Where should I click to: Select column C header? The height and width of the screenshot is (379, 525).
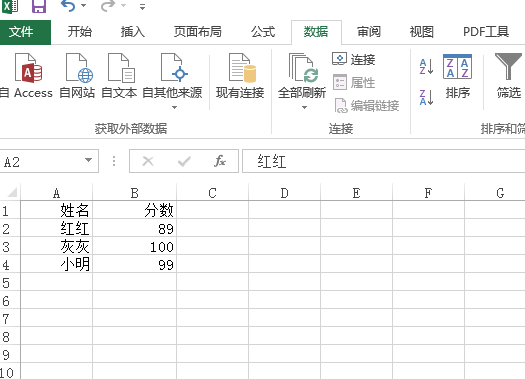pyautogui.click(x=213, y=193)
